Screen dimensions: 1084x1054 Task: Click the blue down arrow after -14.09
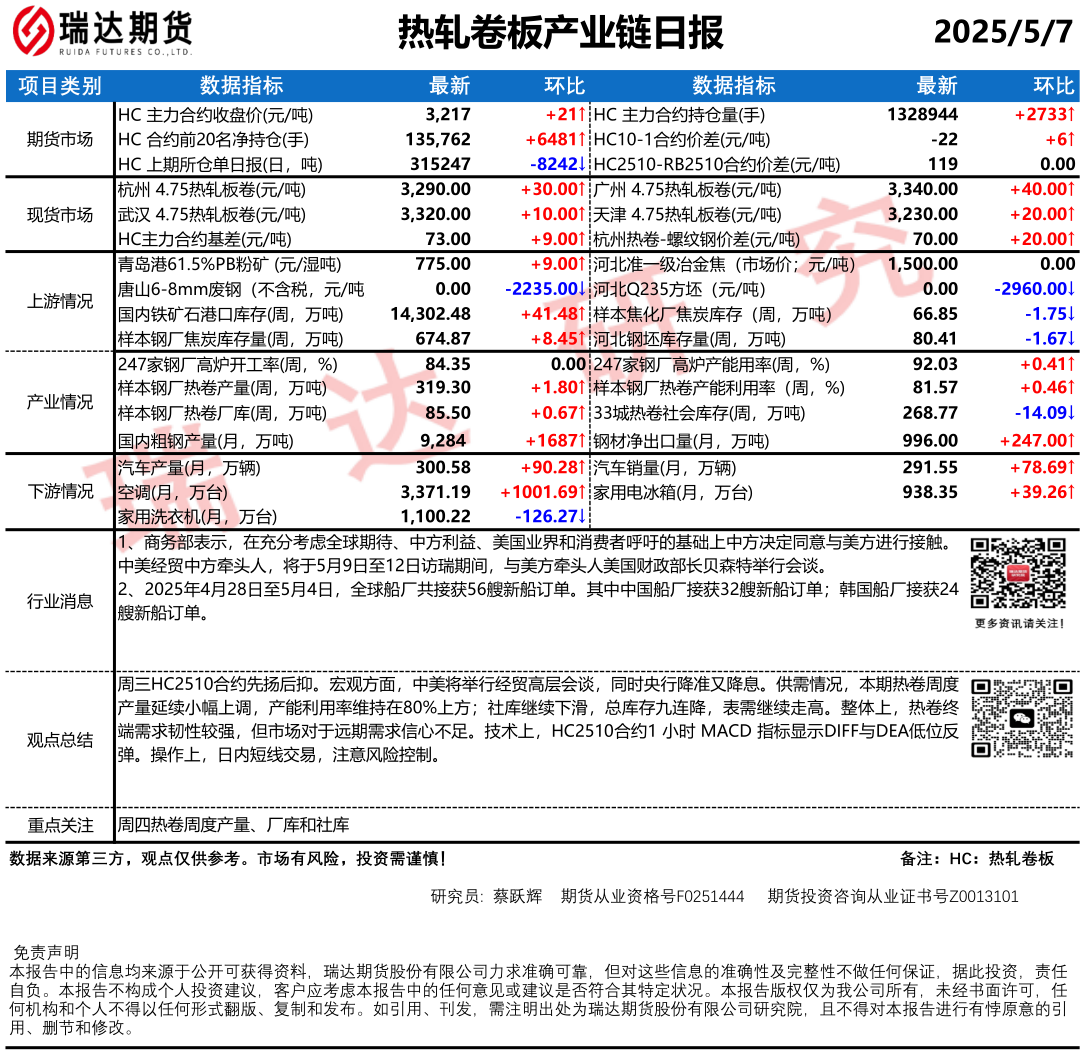pyautogui.click(x=1071, y=413)
